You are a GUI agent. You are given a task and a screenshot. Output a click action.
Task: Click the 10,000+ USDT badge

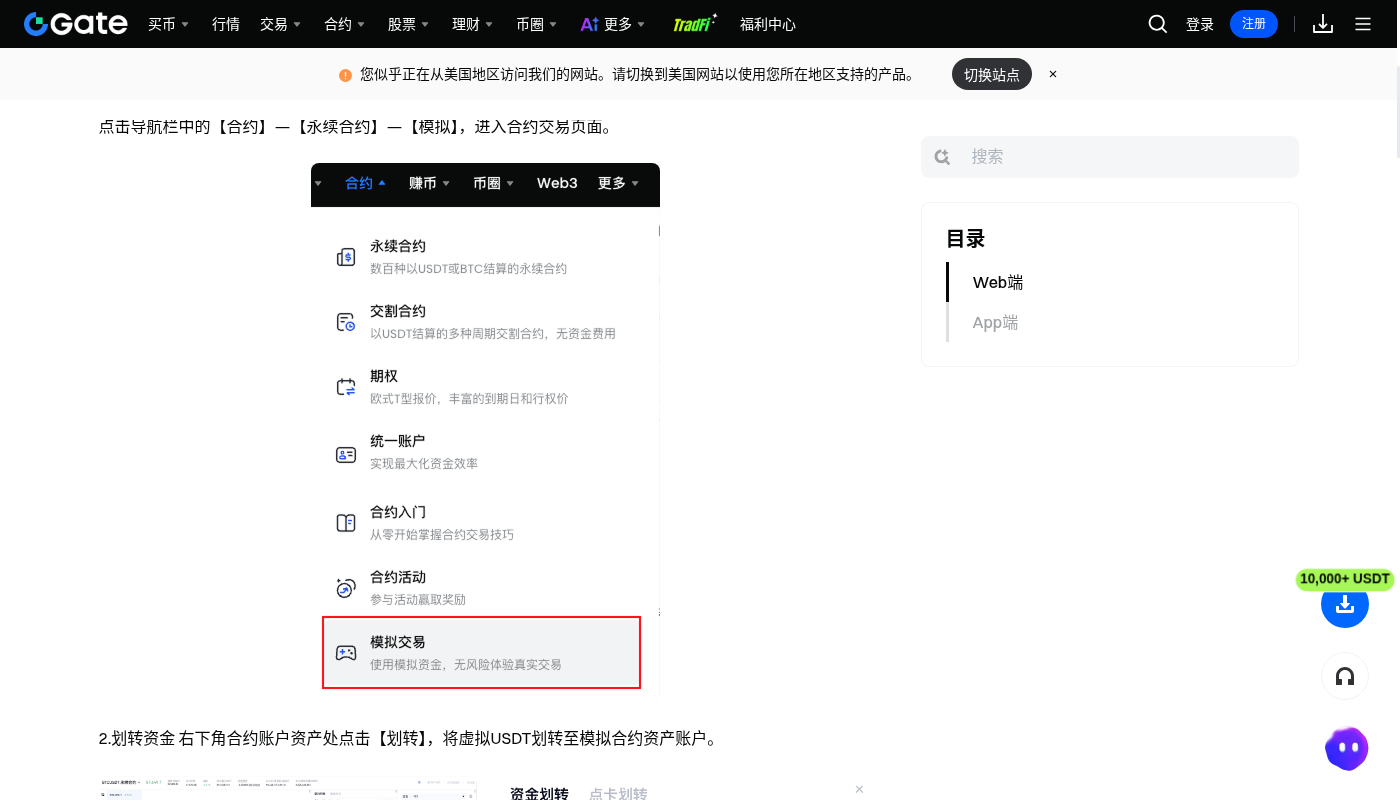point(1345,579)
